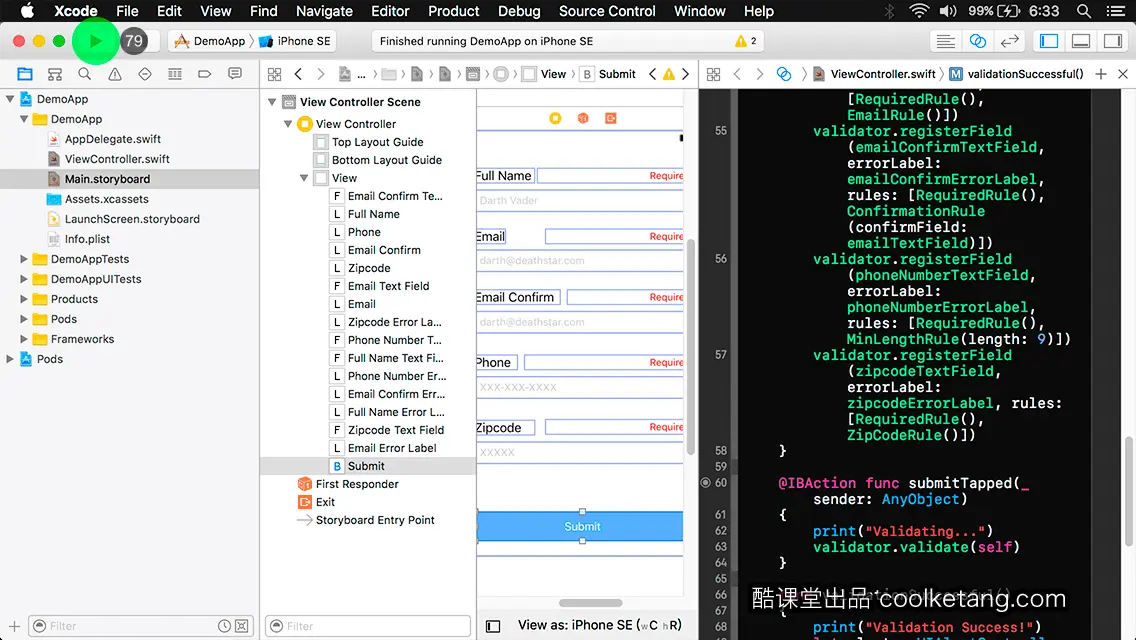Select ViewController.swift in project navigator

point(117,159)
